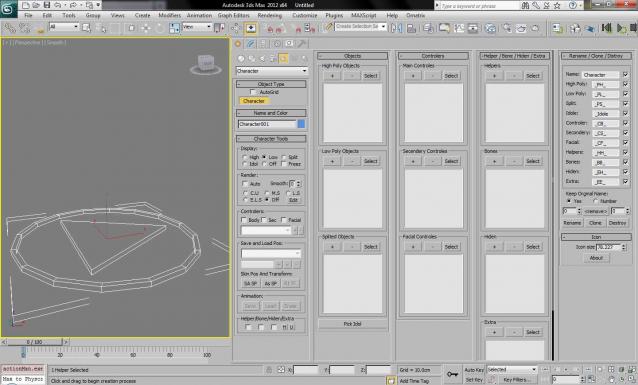Viewport: 638px width, 385px height.
Task: Click the Destroy button
Action: (x=617, y=223)
